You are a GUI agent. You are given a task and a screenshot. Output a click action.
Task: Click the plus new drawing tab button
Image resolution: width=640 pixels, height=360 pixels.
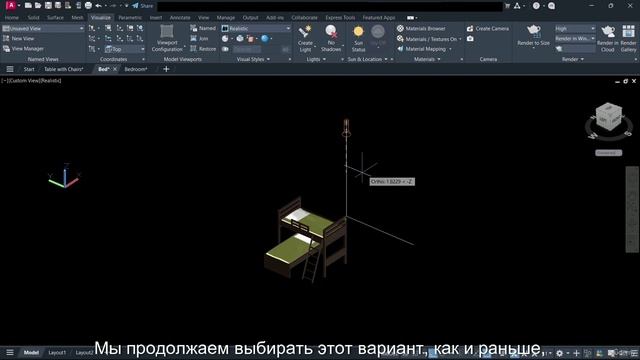coord(166,69)
